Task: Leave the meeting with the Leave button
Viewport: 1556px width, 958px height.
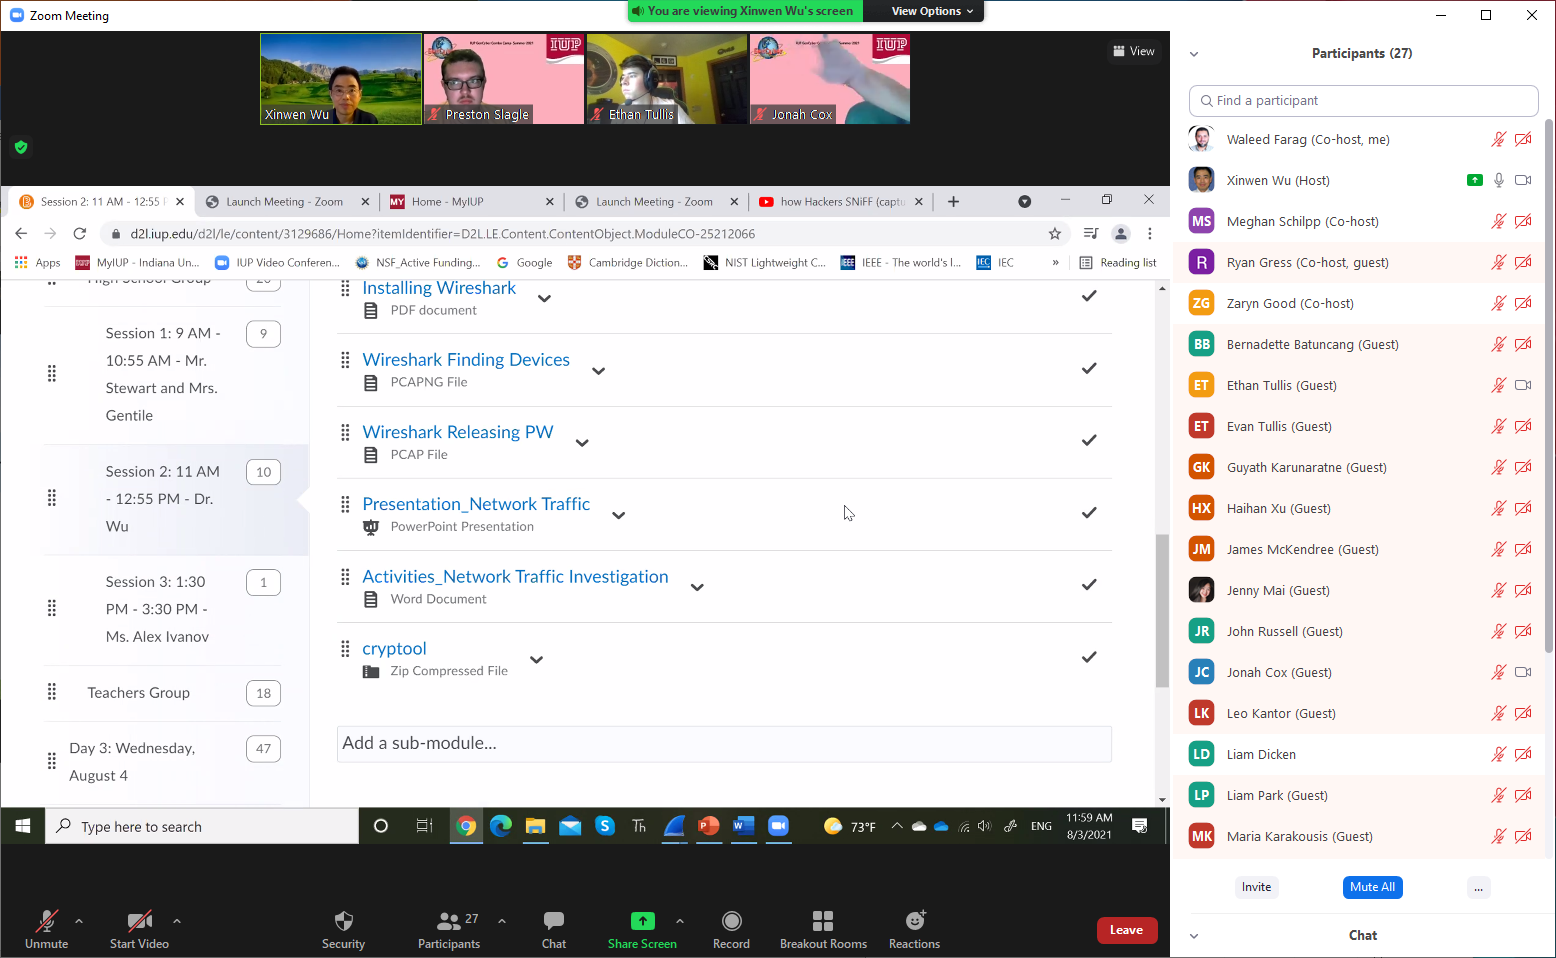Action: [1126, 930]
